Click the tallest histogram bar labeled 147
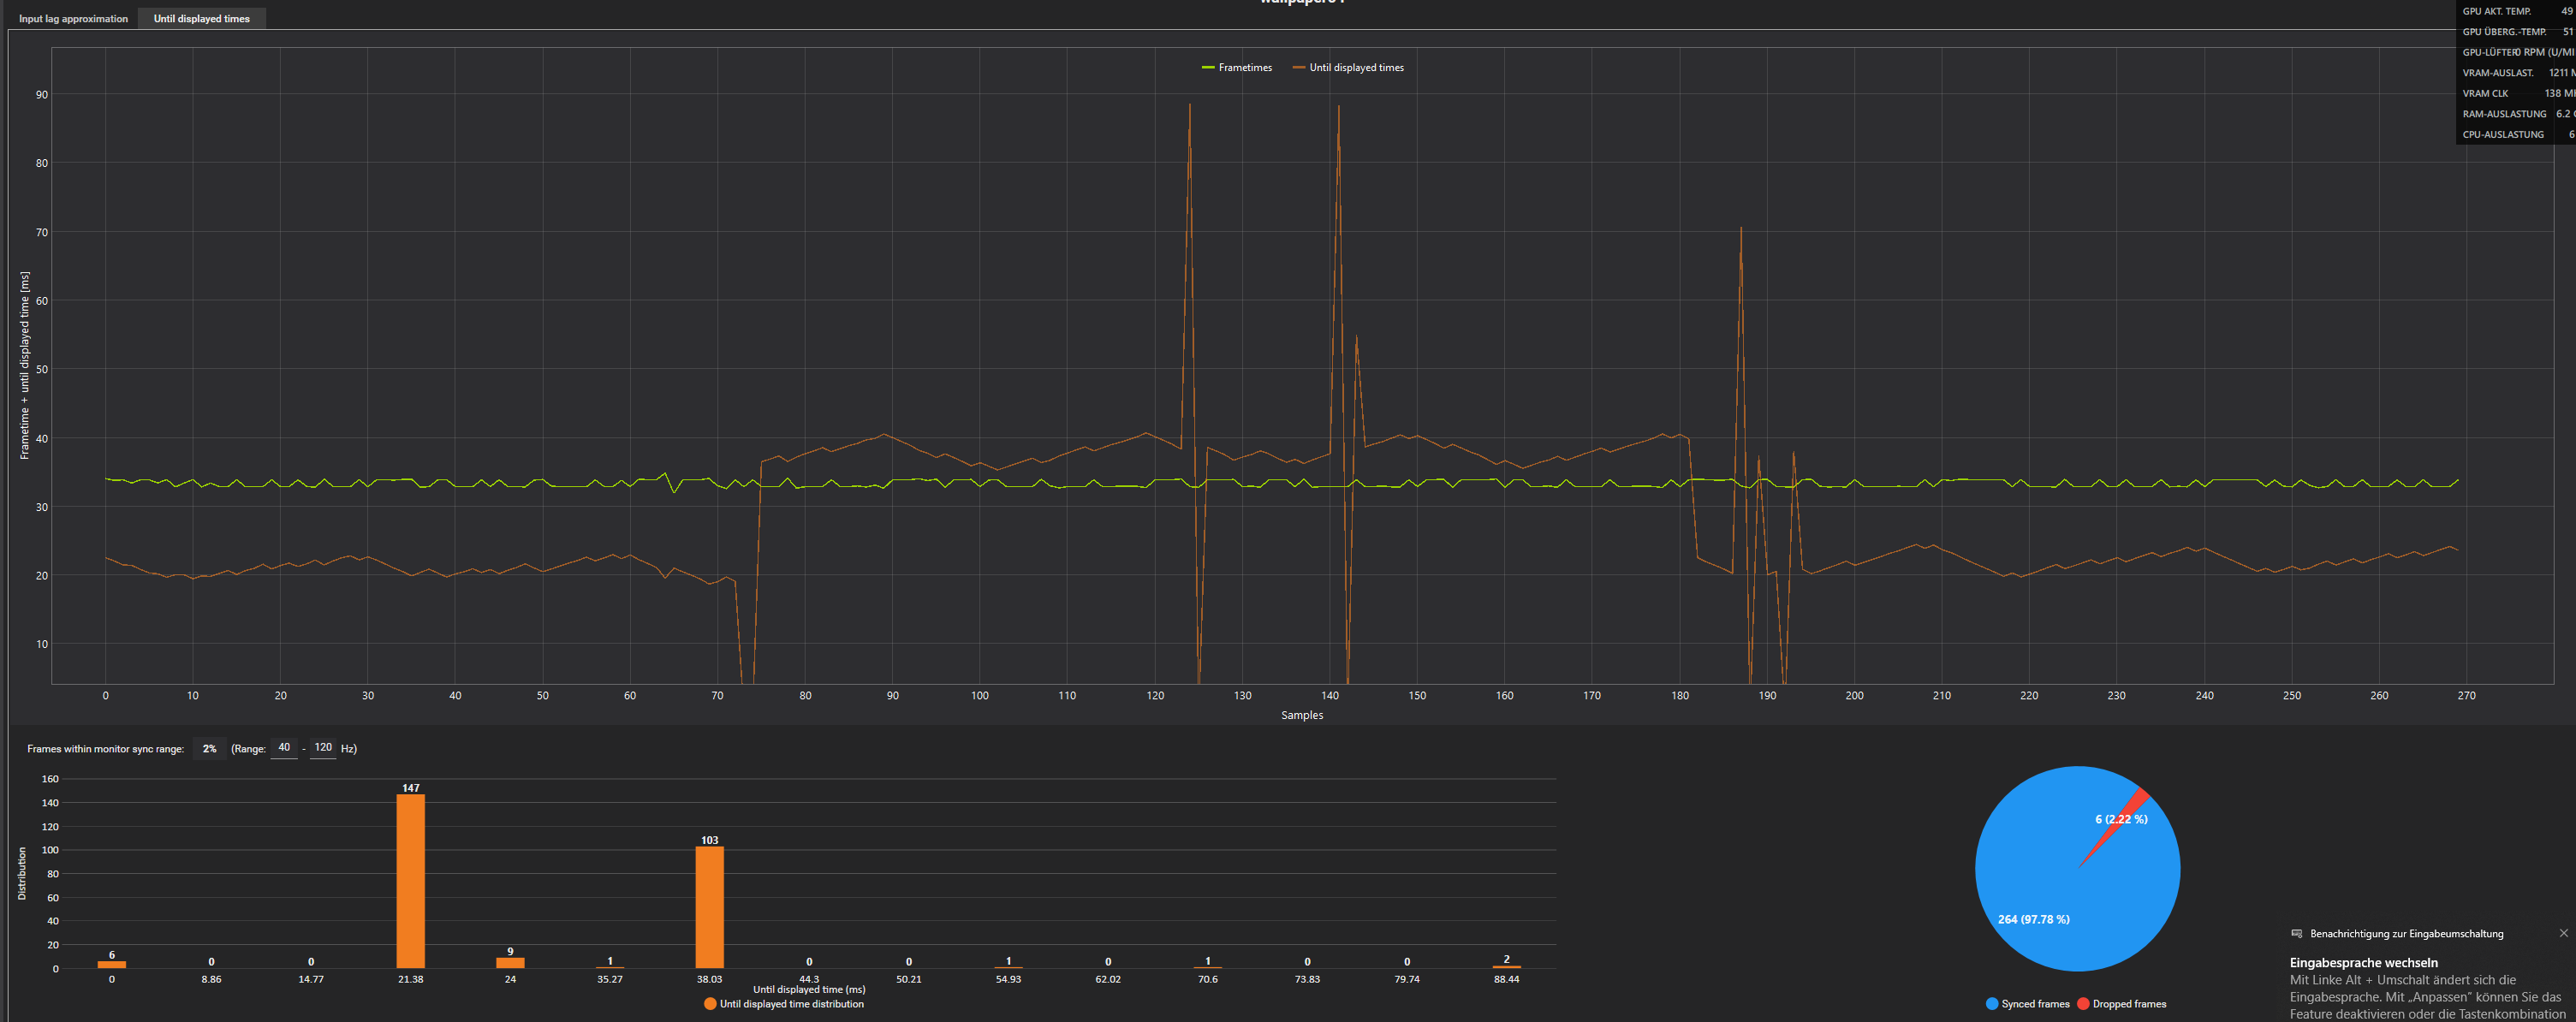 pyautogui.click(x=410, y=880)
